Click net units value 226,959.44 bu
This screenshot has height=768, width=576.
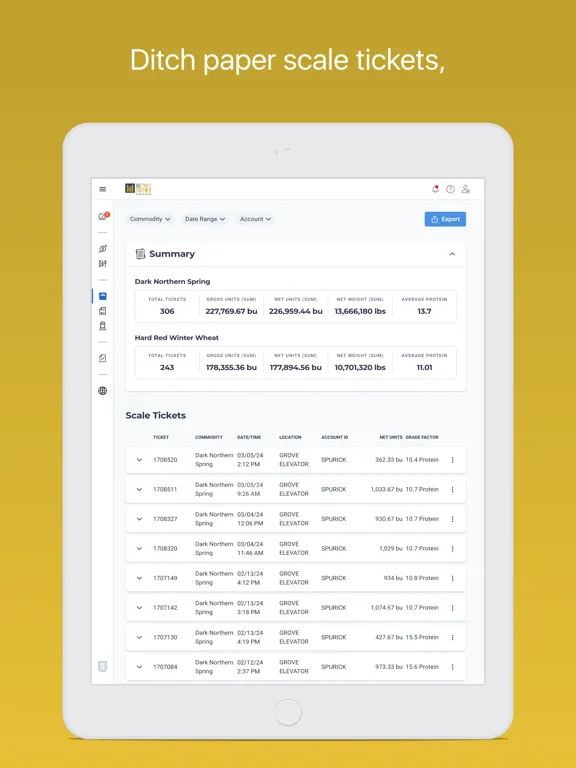[x=296, y=311]
